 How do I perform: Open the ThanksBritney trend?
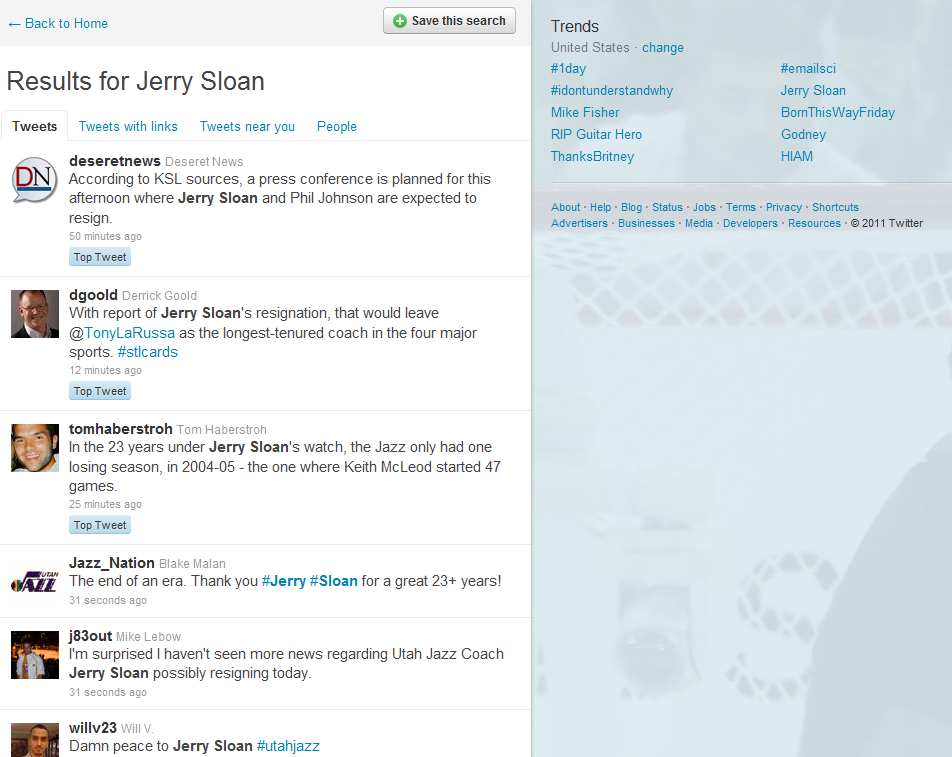(x=592, y=156)
